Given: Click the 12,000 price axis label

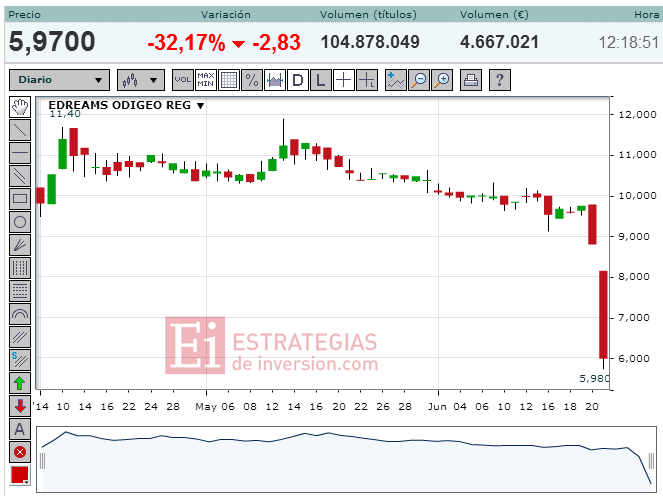Looking at the screenshot, I should click(x=637, y=114).
